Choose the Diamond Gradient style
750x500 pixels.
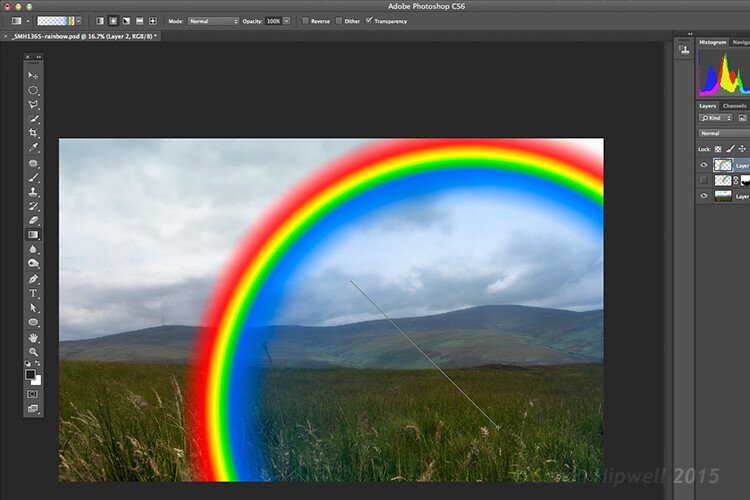click(x=153, y=21)
